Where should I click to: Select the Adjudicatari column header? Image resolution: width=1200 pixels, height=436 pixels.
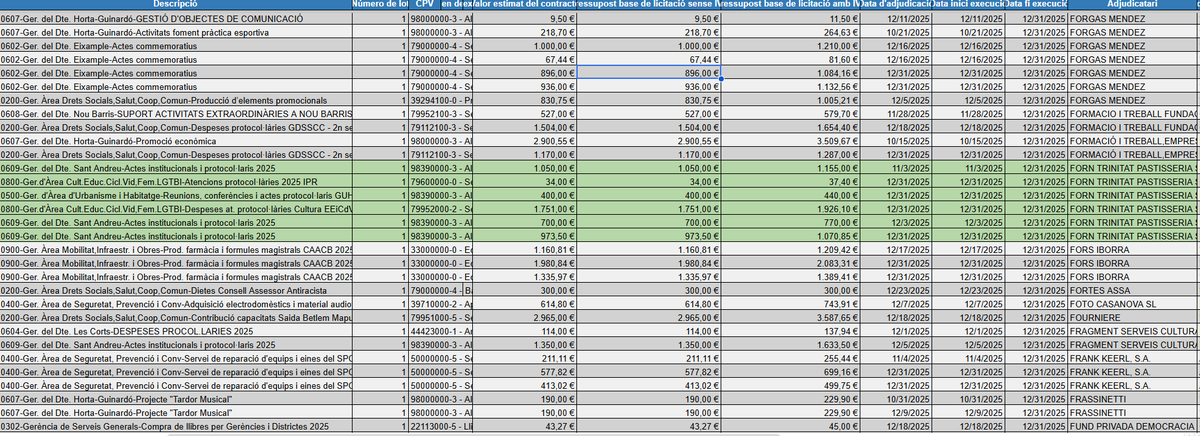1133,6
